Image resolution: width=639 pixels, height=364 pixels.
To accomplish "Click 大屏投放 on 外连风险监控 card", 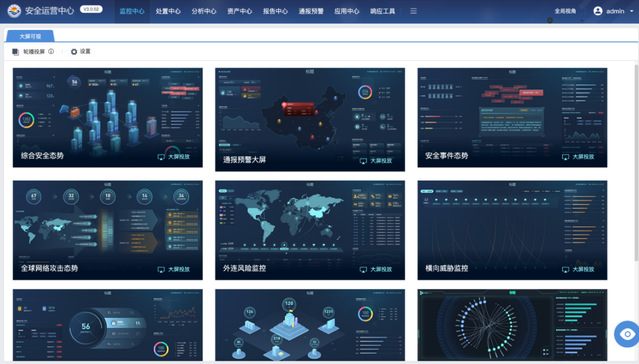I will pyautogui.click(x=376, y=269).
